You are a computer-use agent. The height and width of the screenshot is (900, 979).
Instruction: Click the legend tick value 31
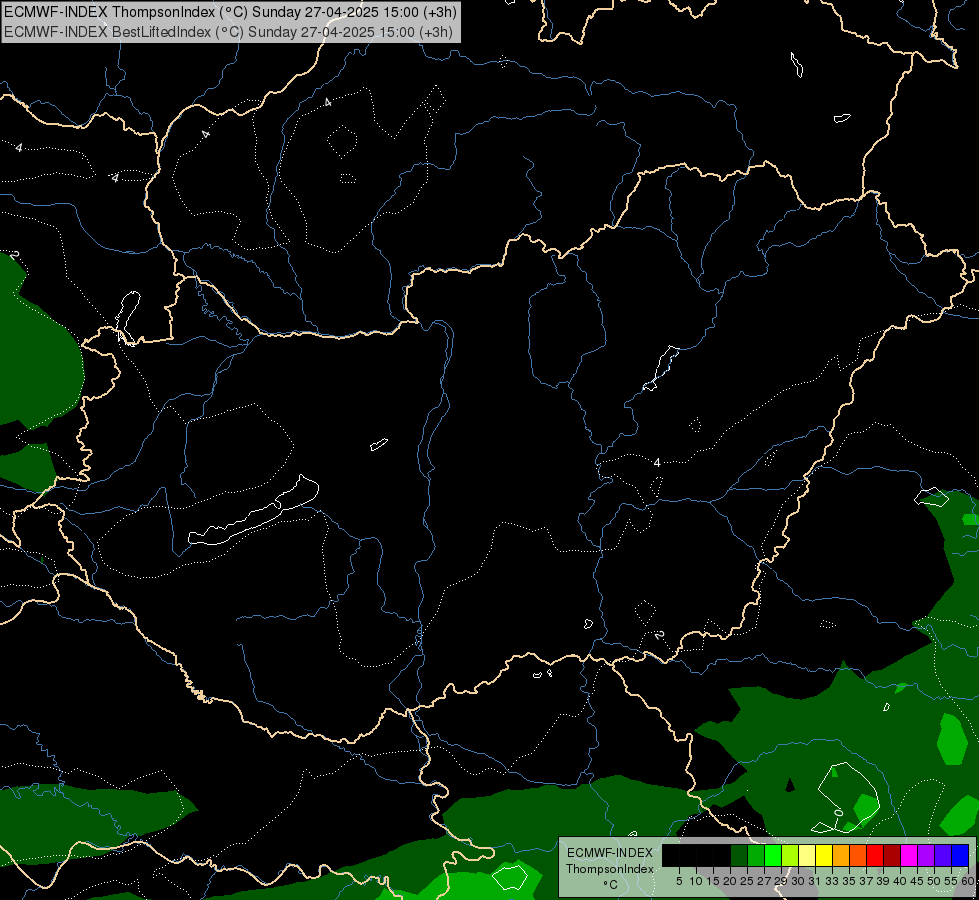click(815, 881)
